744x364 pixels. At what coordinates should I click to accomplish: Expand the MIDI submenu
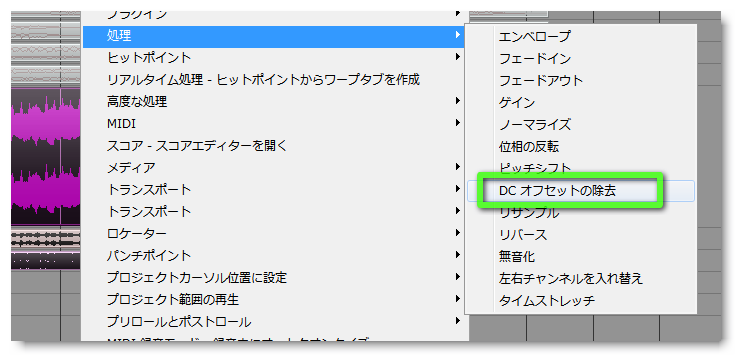click(275, 123)
